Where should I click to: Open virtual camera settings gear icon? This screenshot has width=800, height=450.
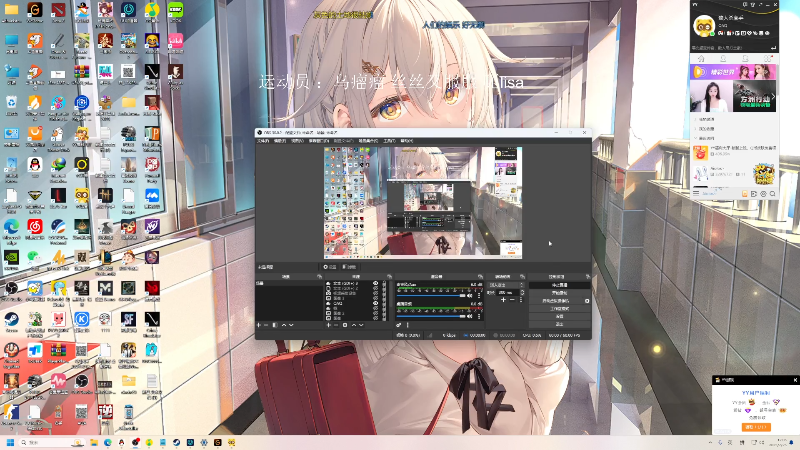pos(587,301)
